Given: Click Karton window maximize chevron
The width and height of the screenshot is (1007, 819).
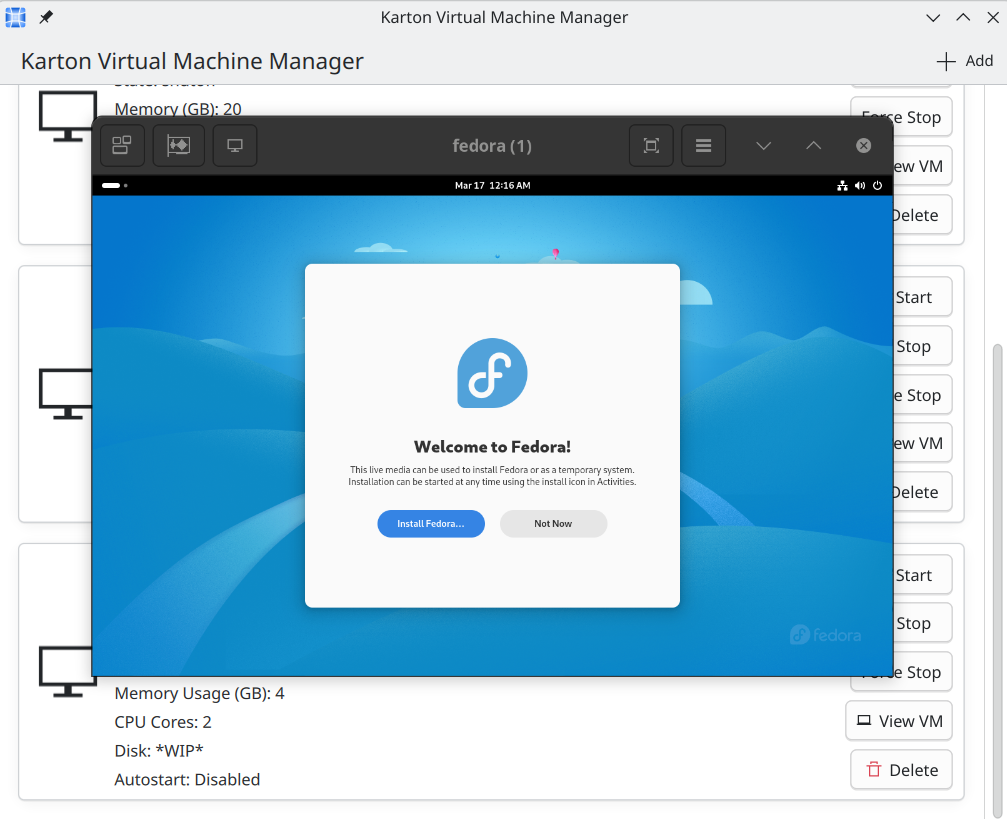Looking at the screenshot, I should coord(963,17).
